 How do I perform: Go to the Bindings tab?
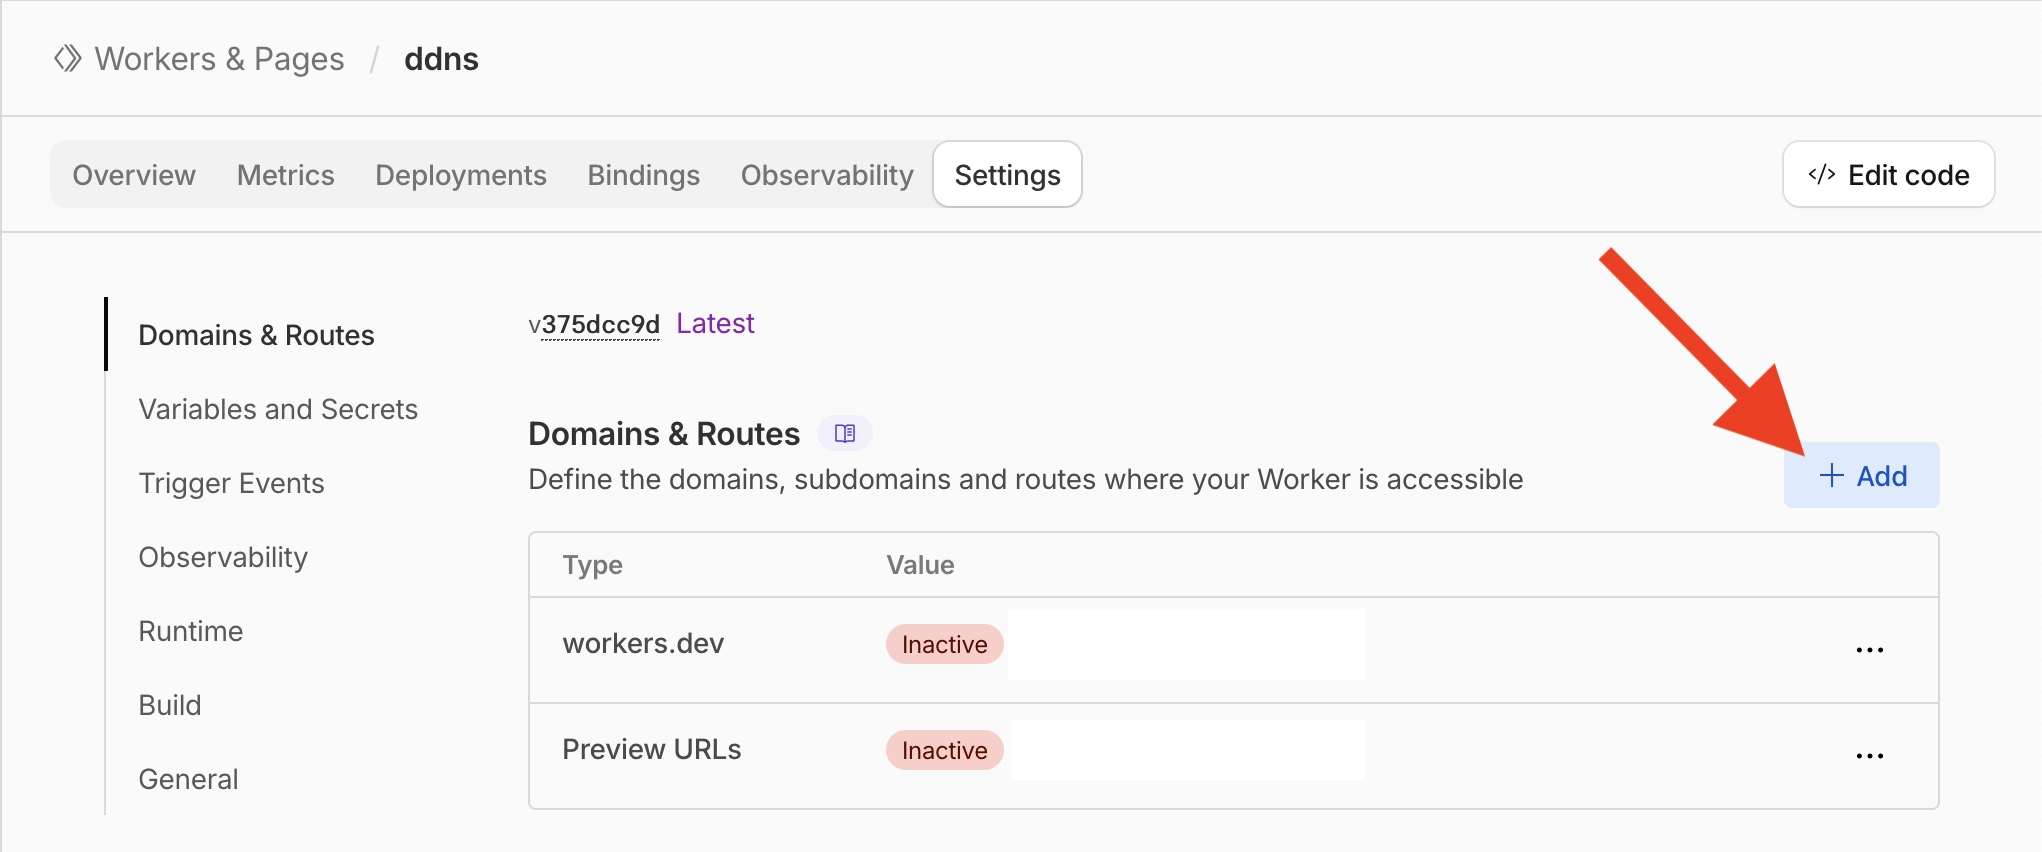(x=643, y=175)
